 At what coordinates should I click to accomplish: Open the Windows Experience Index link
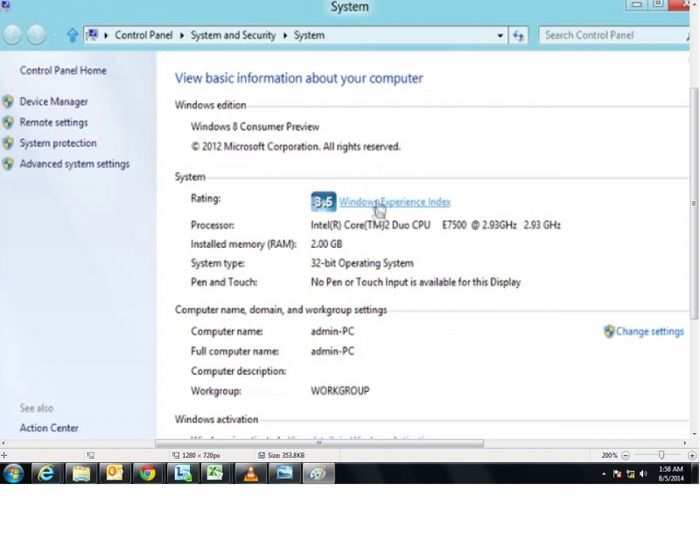click(x=395, y=202)
